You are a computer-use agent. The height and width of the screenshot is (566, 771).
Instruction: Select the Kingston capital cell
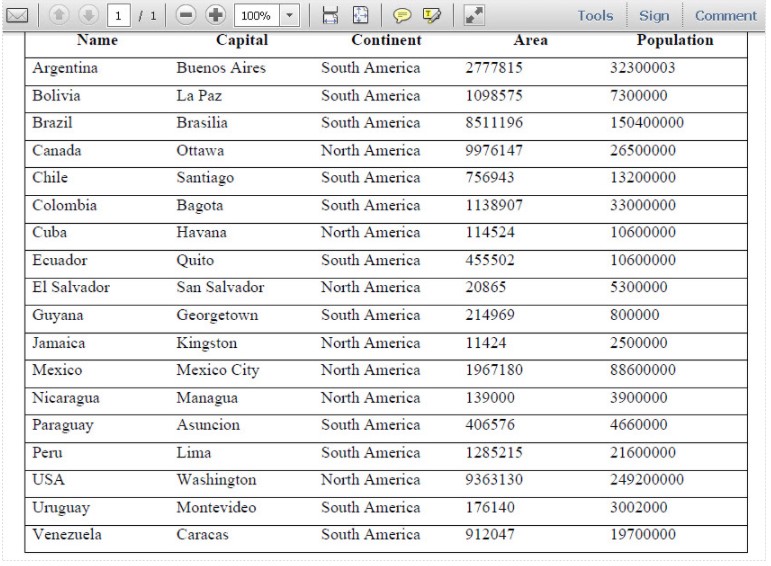207,344
